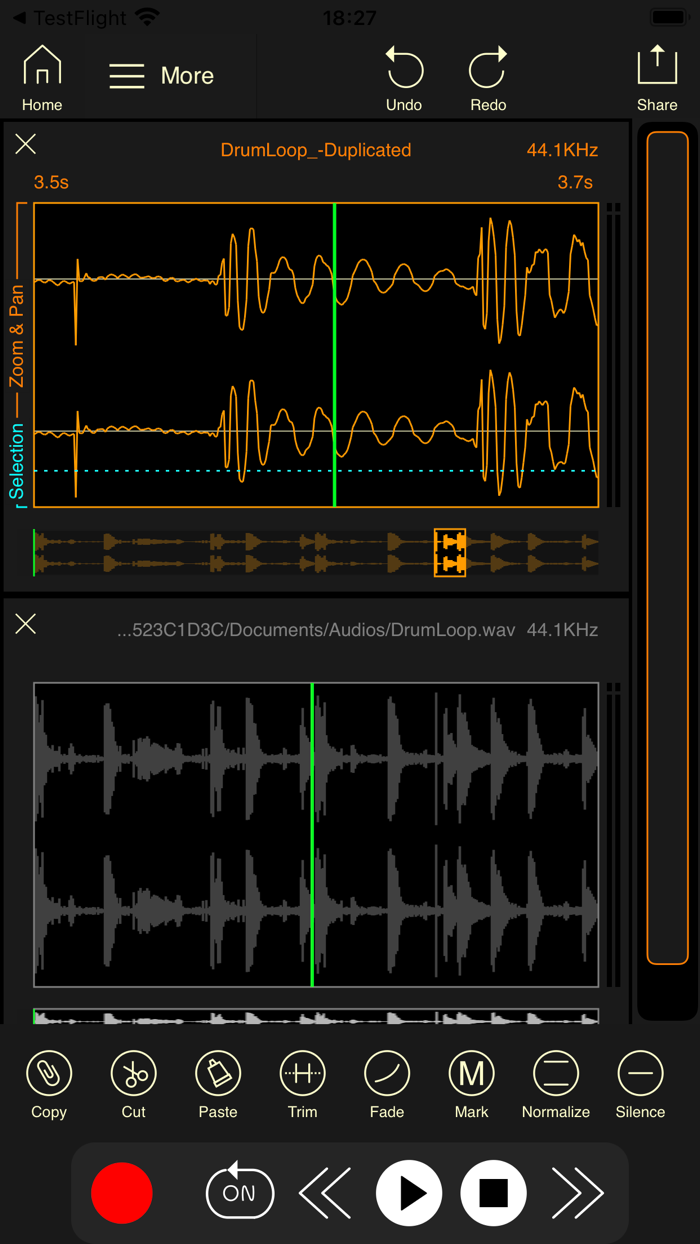Rewind with the double left arrows
Viewport: 700px width, 1244px height.
point(325,1193)
